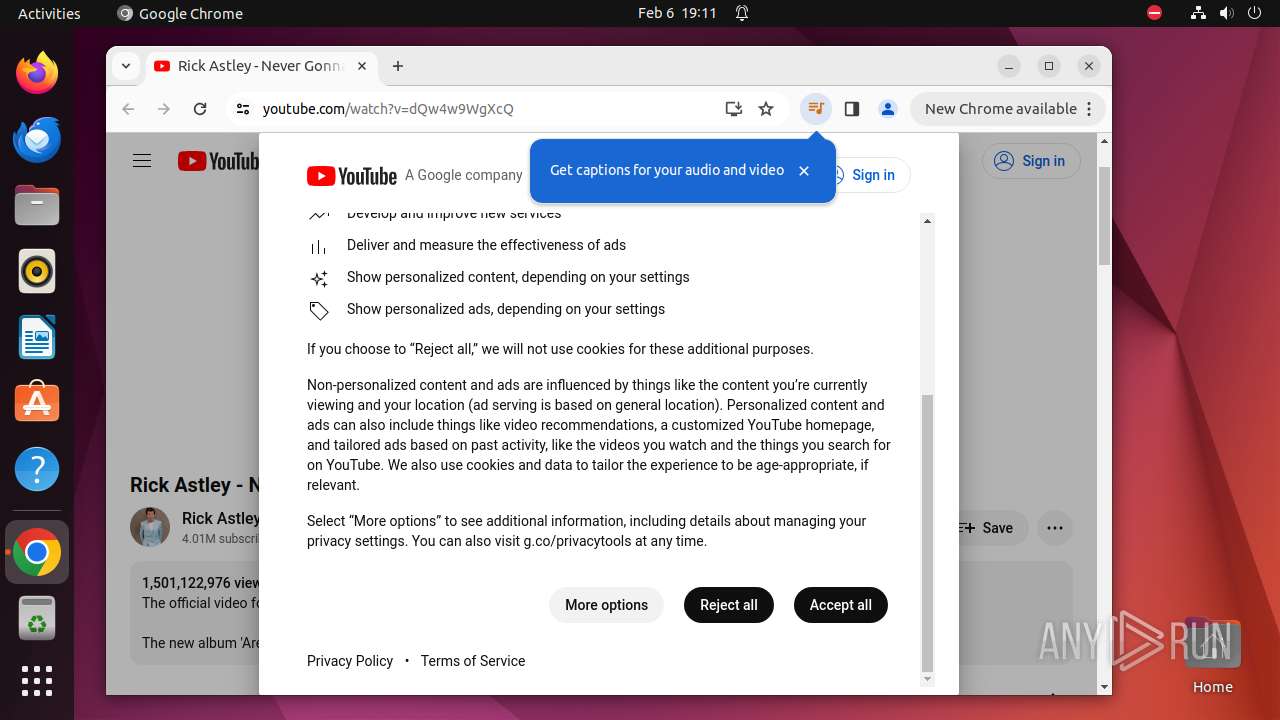Open Chrome profile avatar icon
This screenshot has height=720, width=1280.
(888, 109)
